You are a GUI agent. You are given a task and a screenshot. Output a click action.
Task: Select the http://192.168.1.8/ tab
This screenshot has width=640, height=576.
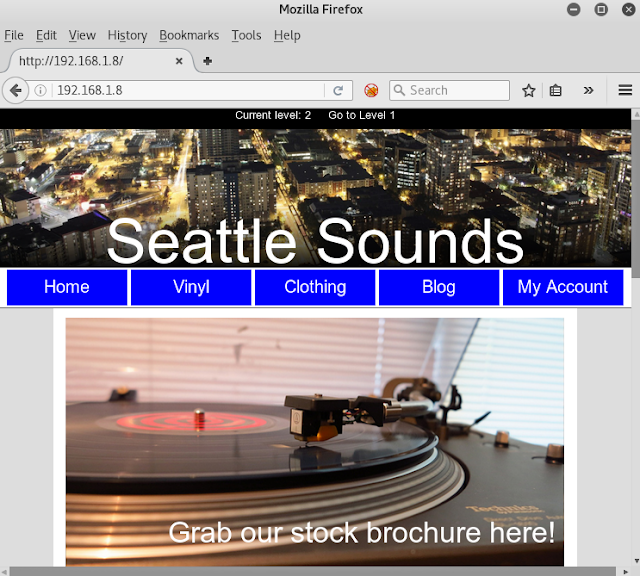coord(100,61)
